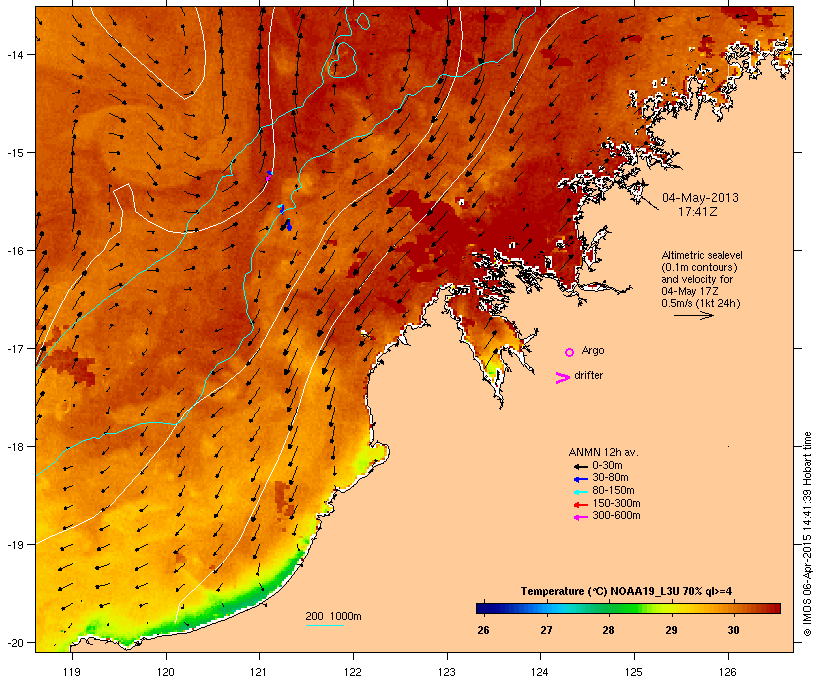Click the '300-600m' depth label
Viewport: 820px width, 680px height.
coord(616,516)
